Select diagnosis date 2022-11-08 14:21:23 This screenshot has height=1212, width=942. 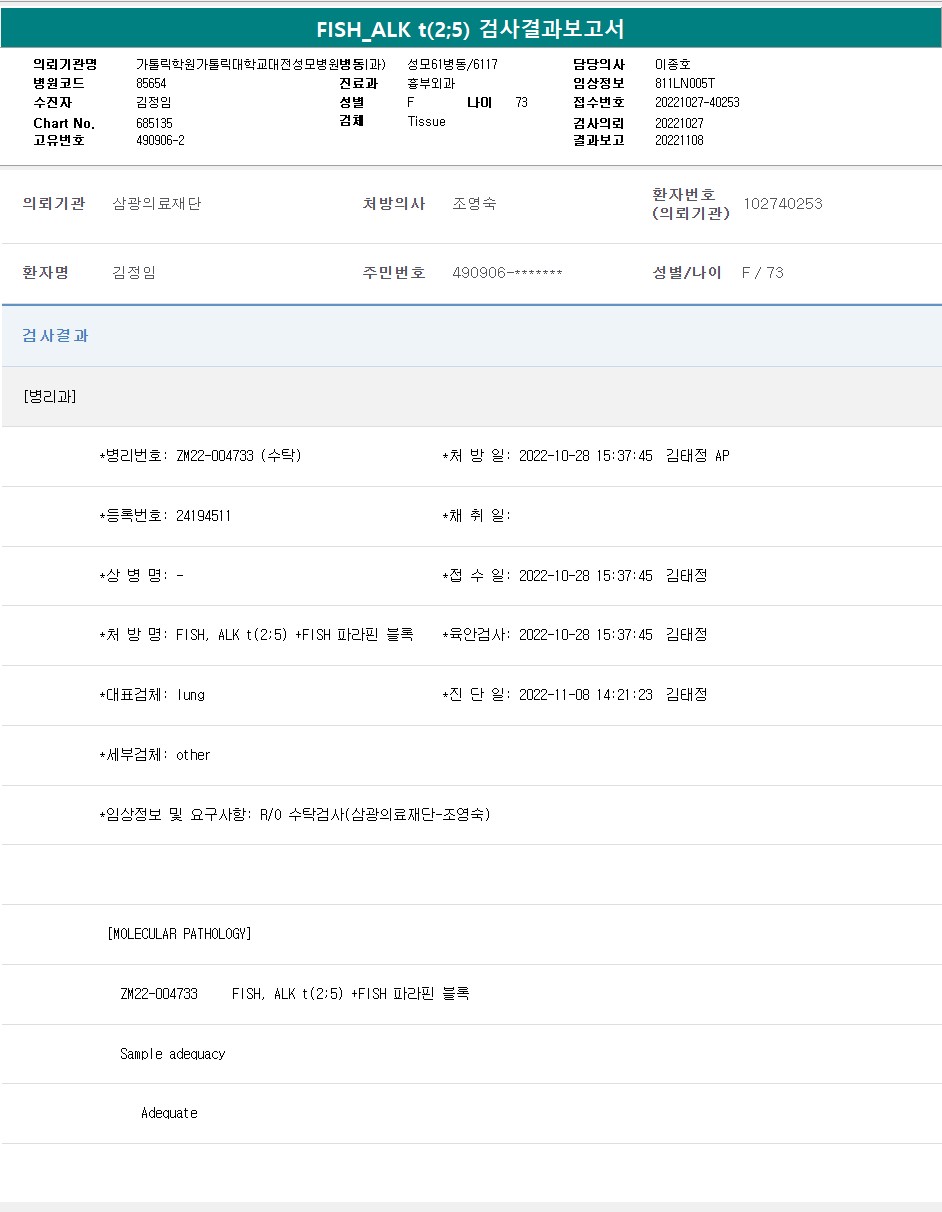586,695
